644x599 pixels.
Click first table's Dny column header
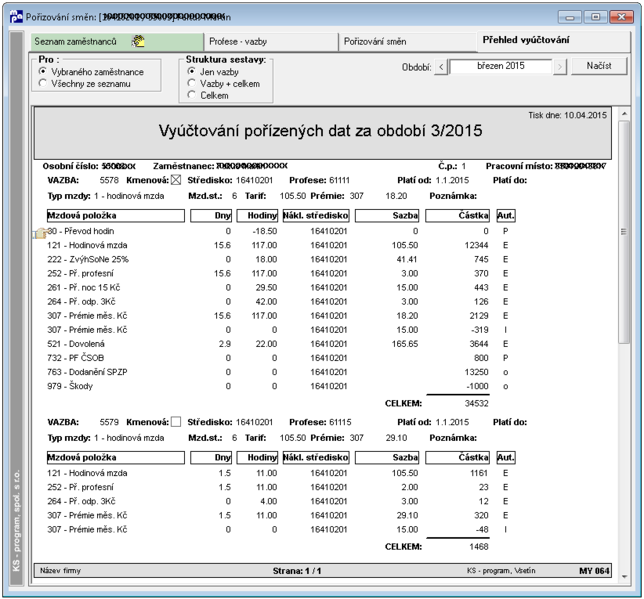point(211,216)
